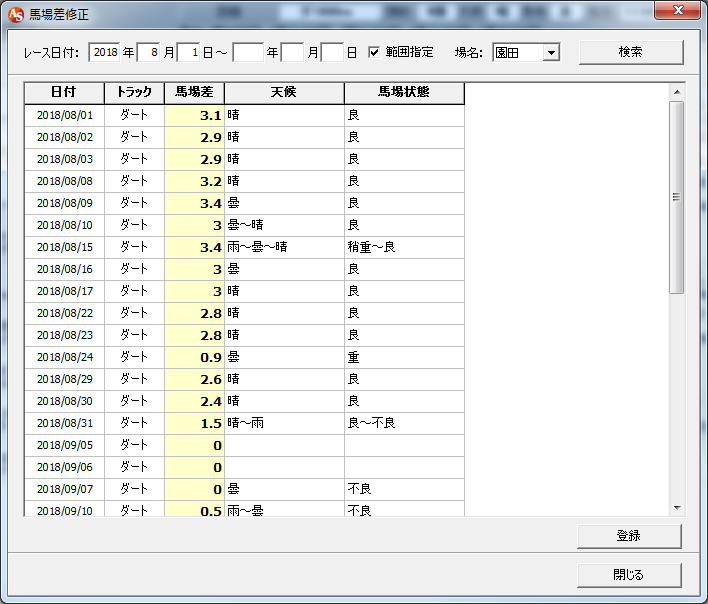Click 馬場差 value 3.1 for 2018/08/01
Viewport: 708px width, 604px height.
click(x=194, y=116)
